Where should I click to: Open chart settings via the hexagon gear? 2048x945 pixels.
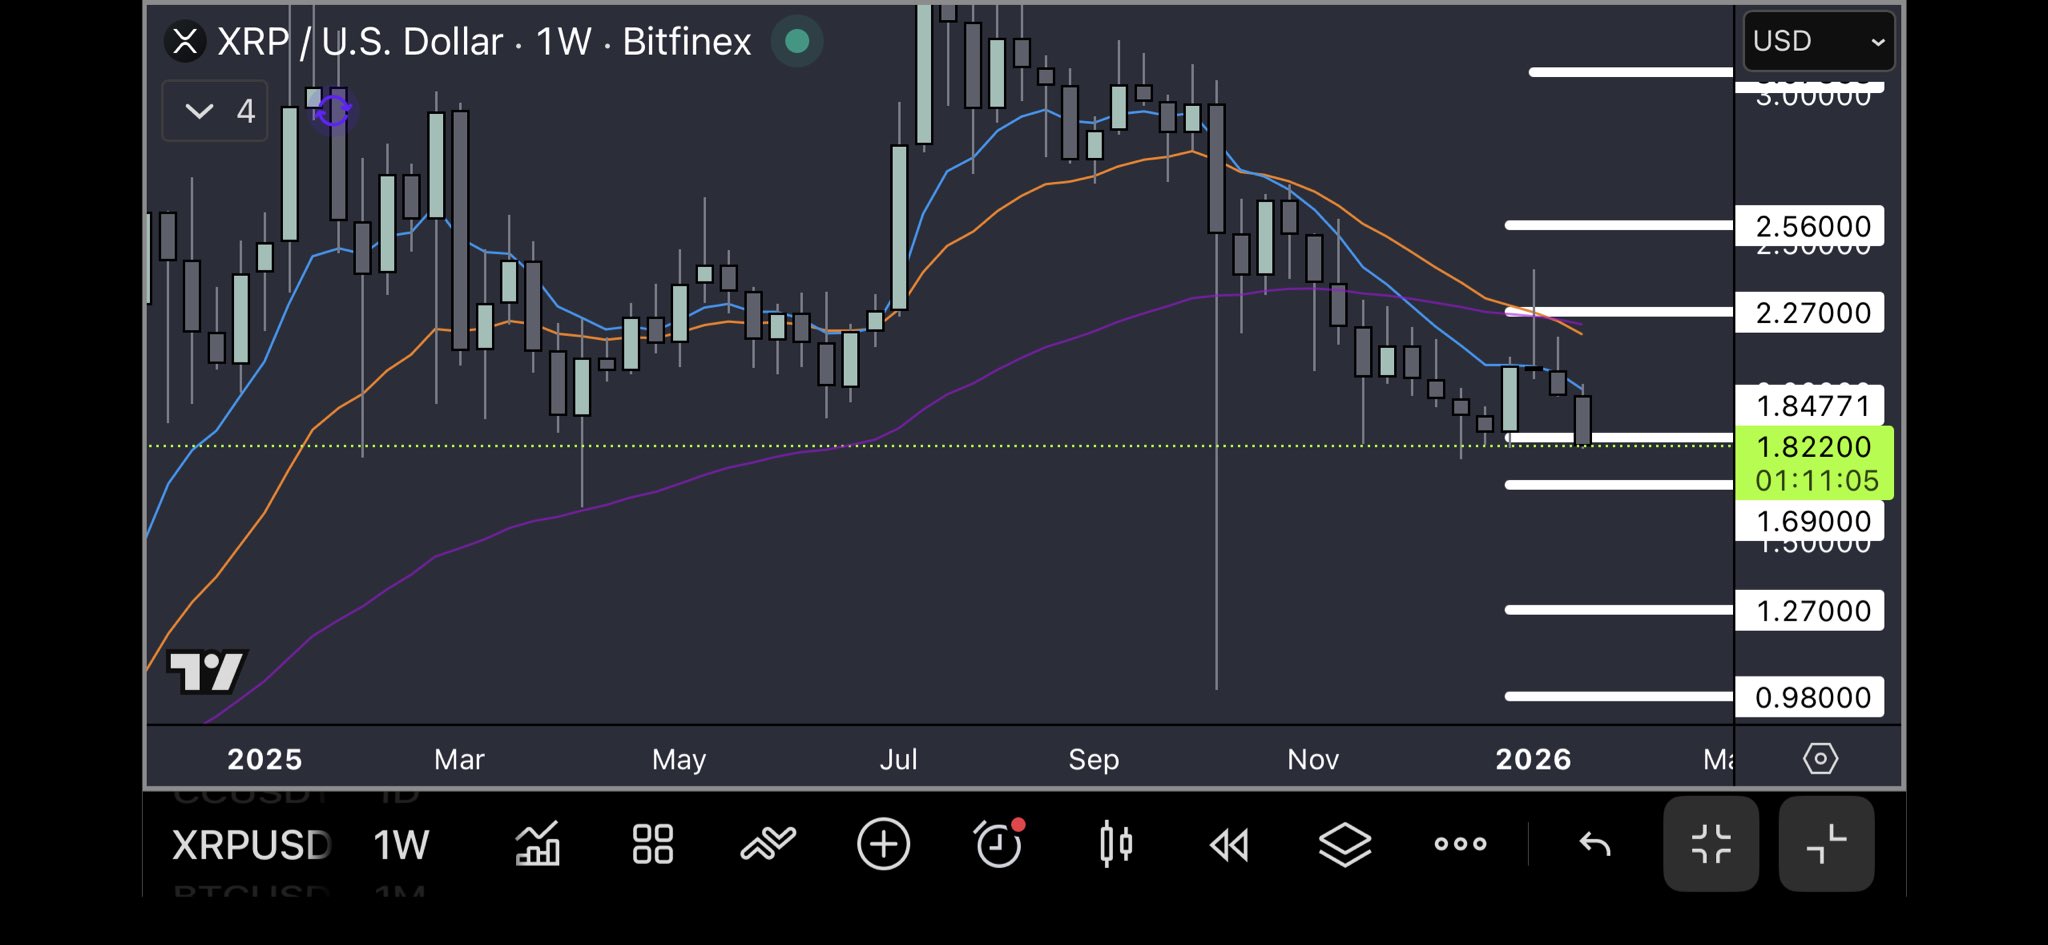coord(1820,759)
